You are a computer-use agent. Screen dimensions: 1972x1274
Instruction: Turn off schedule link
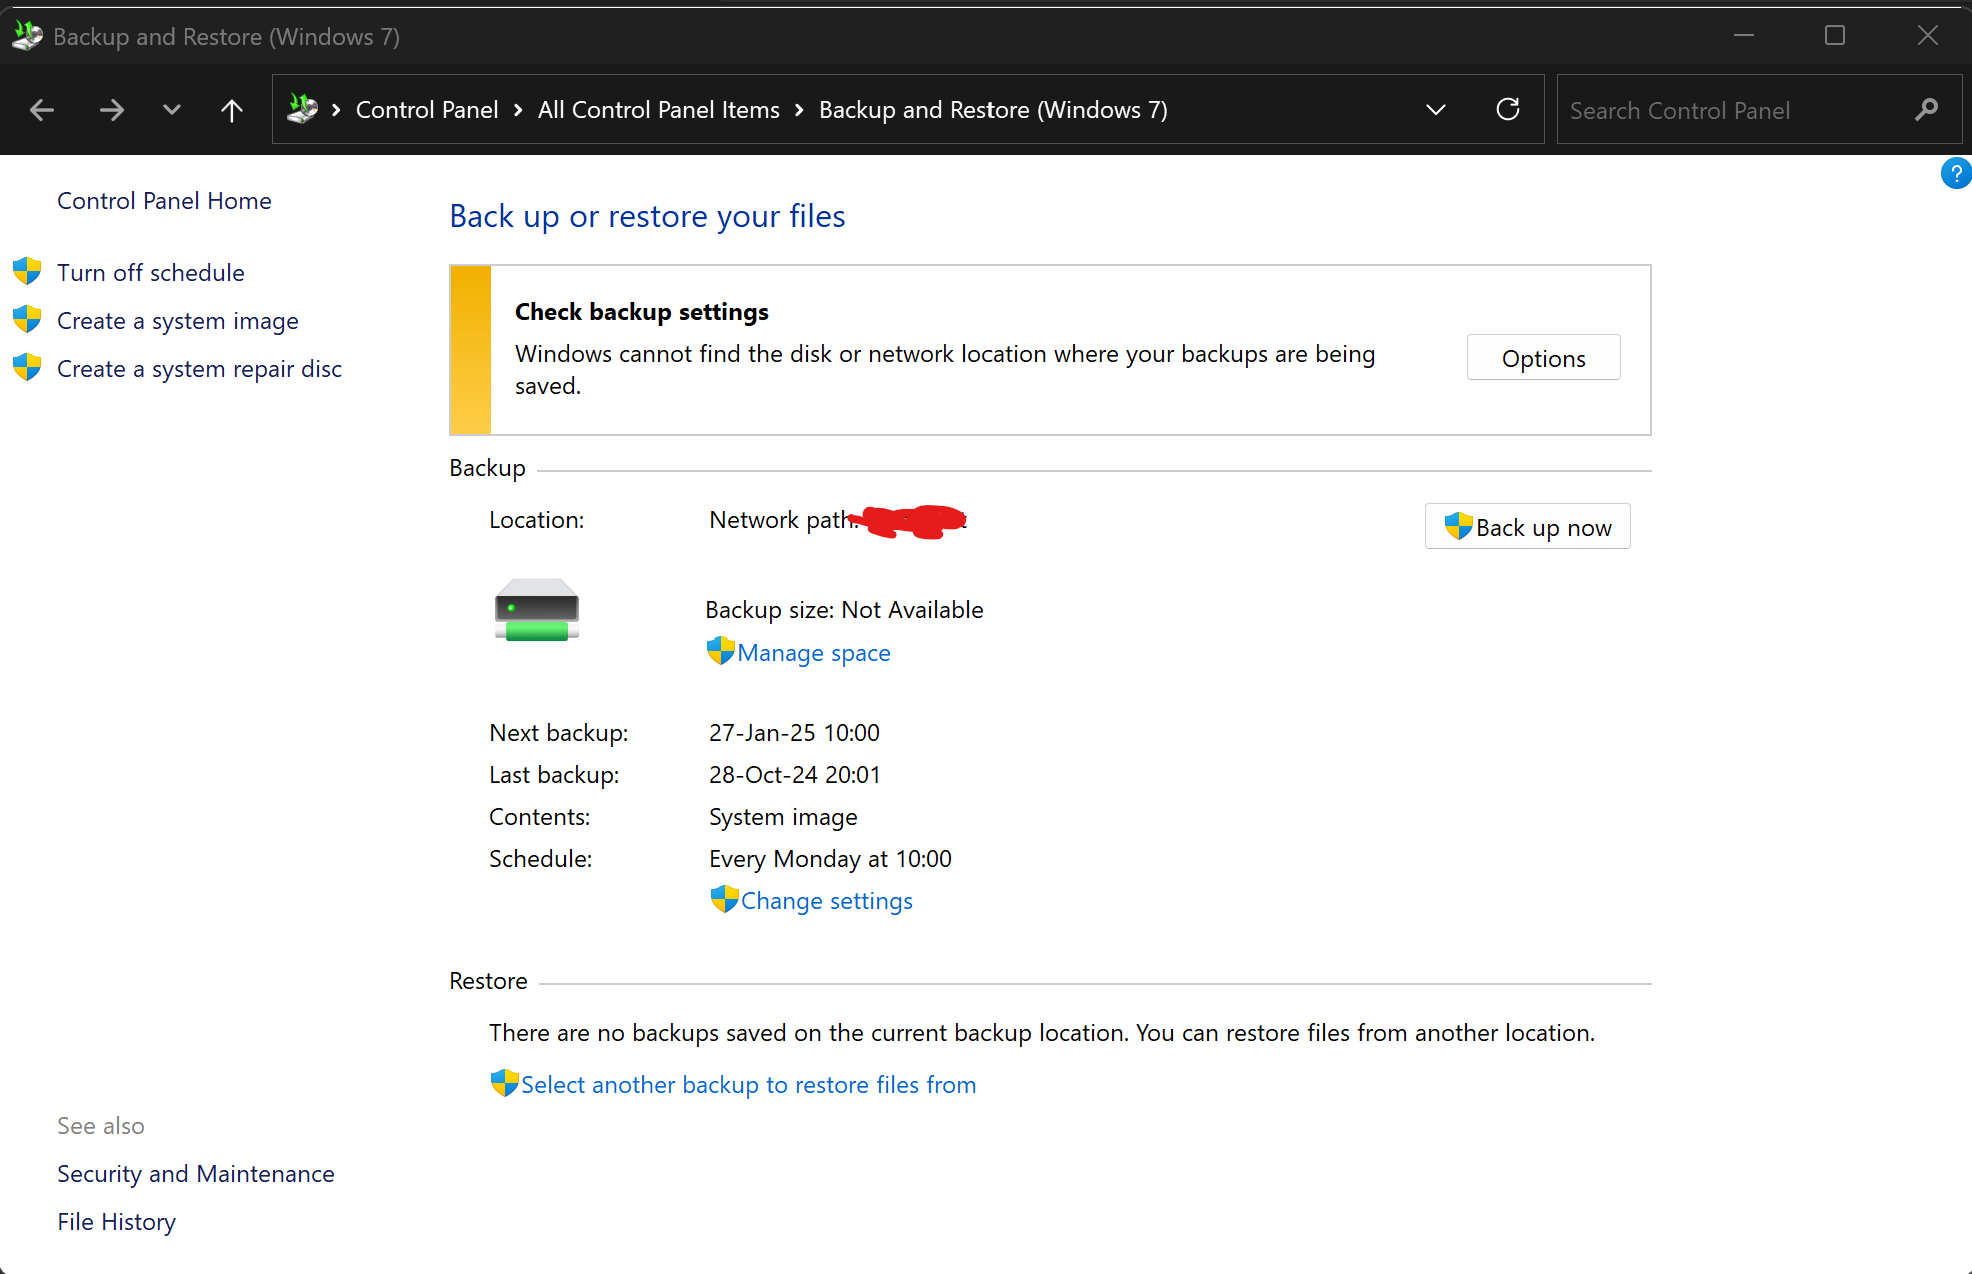click(x=151, y=273)
